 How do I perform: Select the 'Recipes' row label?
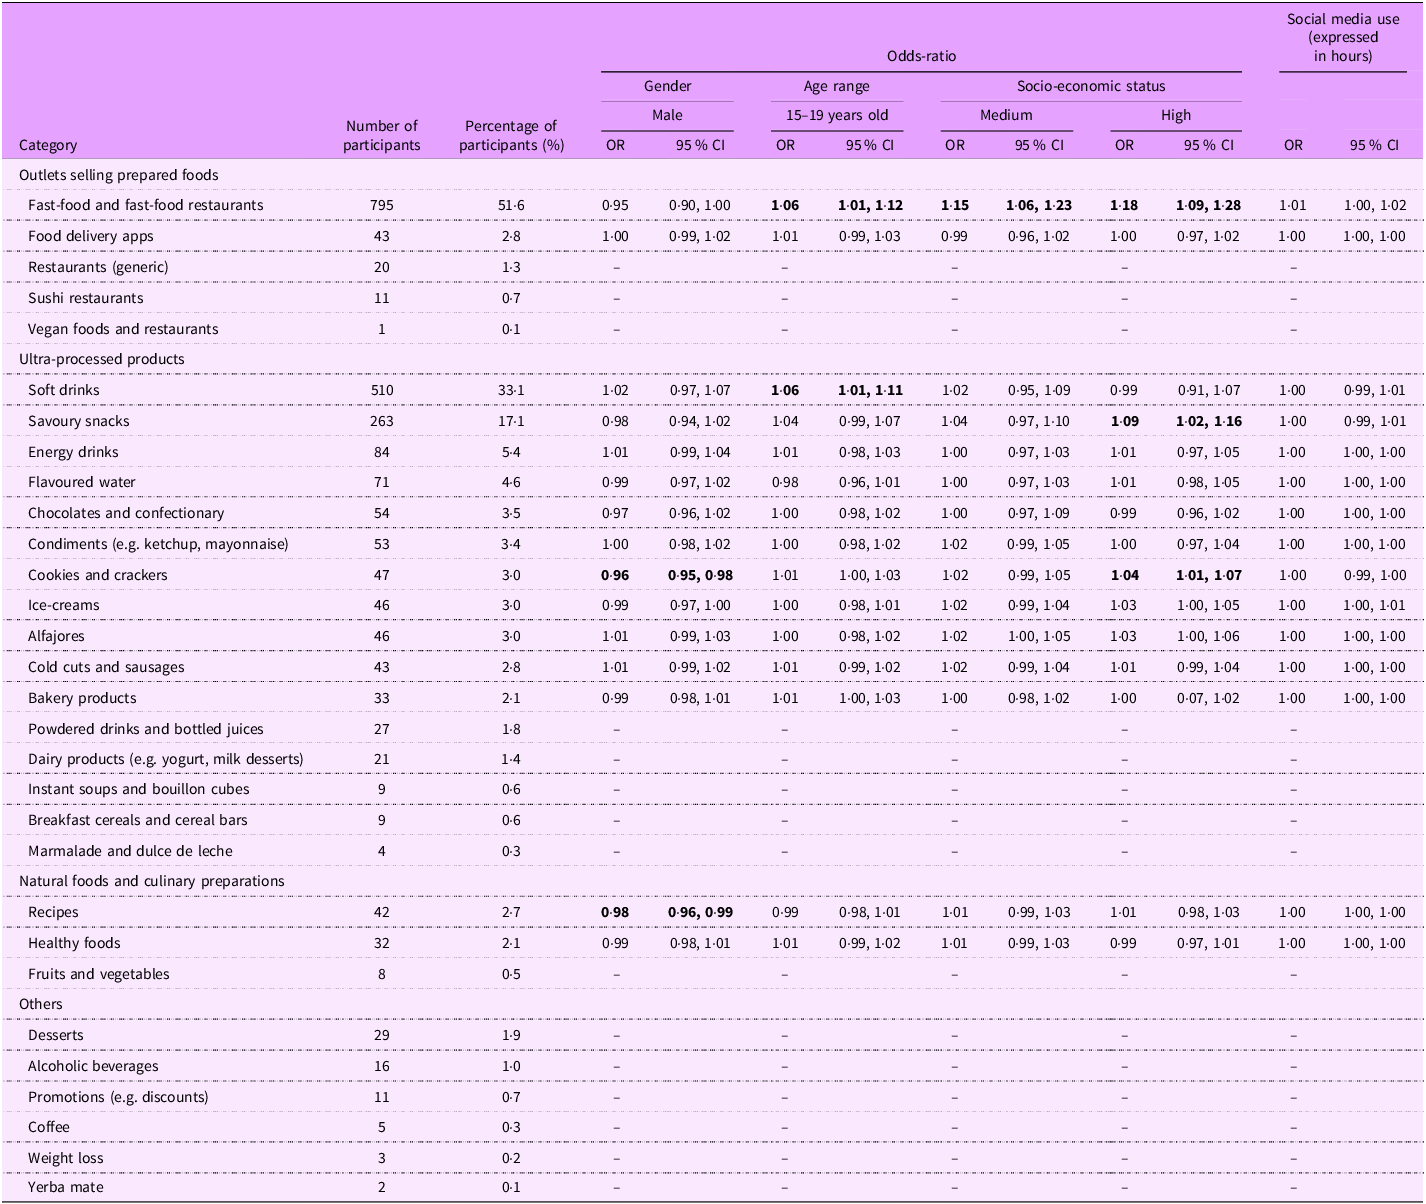pyautogui.click(x=53, y=912)
